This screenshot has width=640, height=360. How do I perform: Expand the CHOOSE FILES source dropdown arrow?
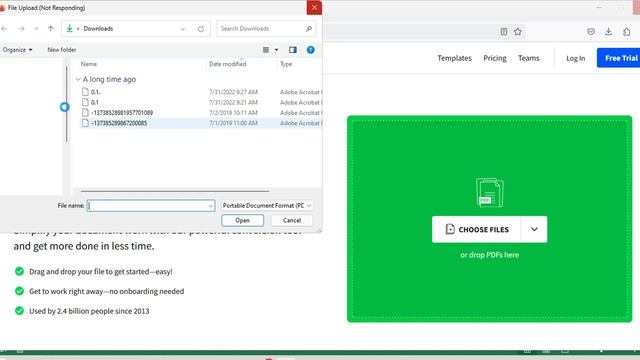pos(534,229)
